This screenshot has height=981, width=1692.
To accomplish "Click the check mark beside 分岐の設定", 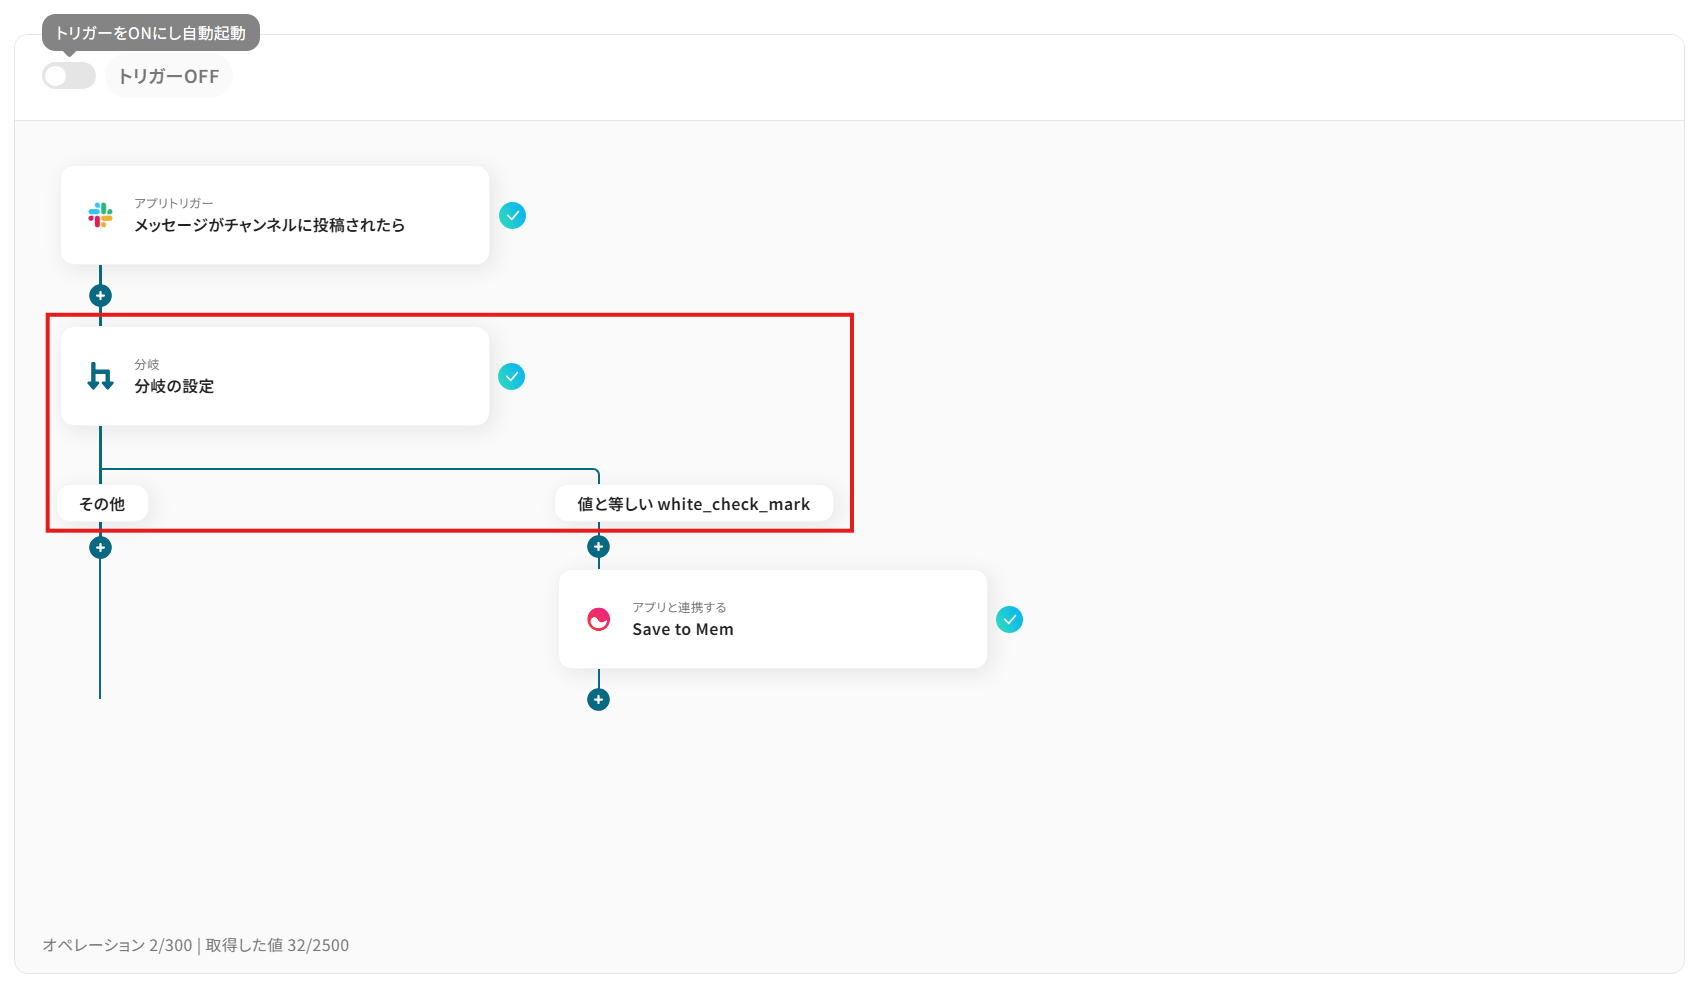I will 512,377.
